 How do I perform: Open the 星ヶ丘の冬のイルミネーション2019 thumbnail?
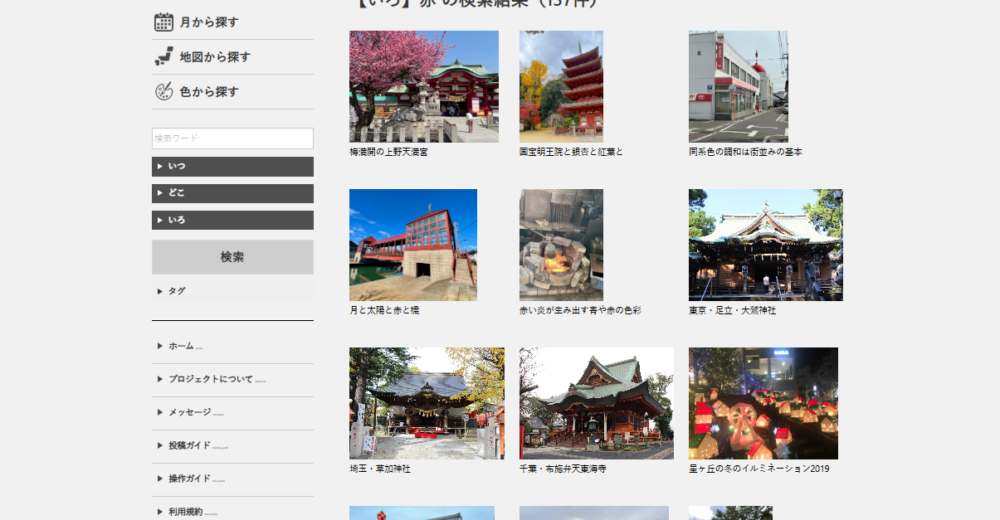click(763, 403)
